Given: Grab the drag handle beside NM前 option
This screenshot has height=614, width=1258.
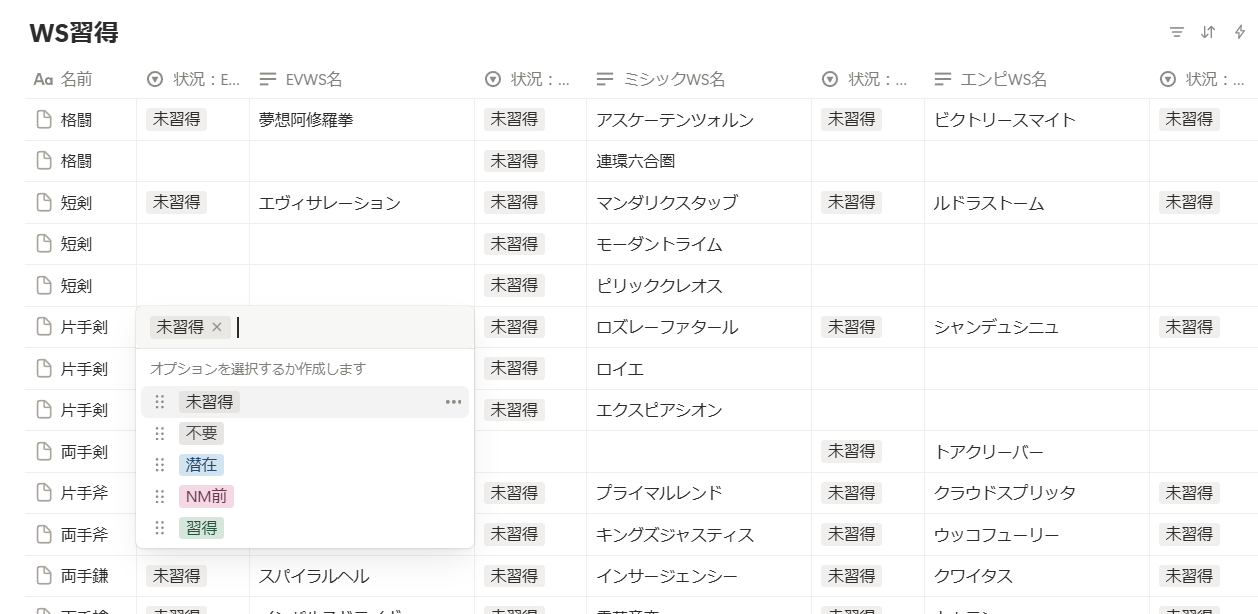Looking at the screenshot, I should 160,497.
